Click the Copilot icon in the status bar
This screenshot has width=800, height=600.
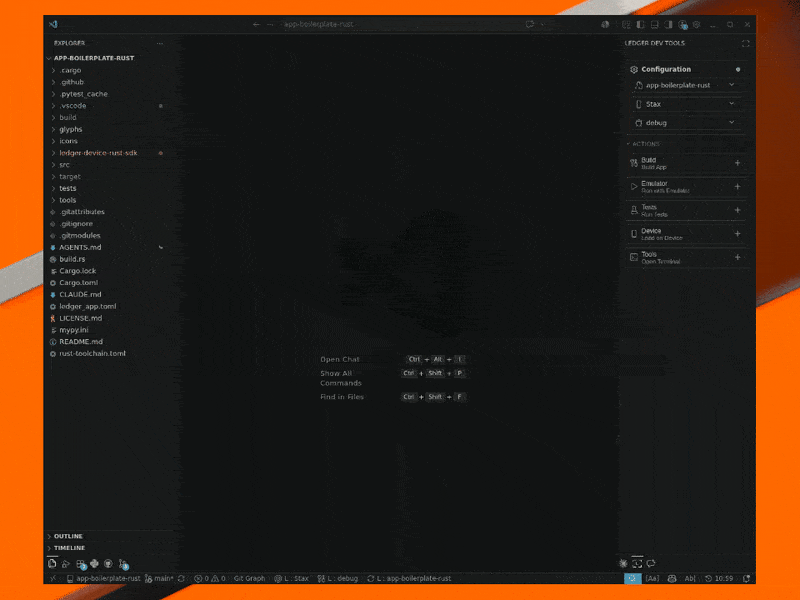coord(672,578)
